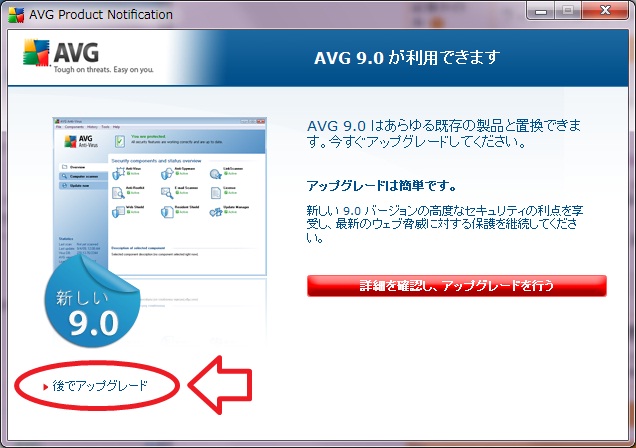Image resolution: width=636 pixels, height=448 pixels.
Task: Click the disabled maximize window button
Action: (568, 11)
